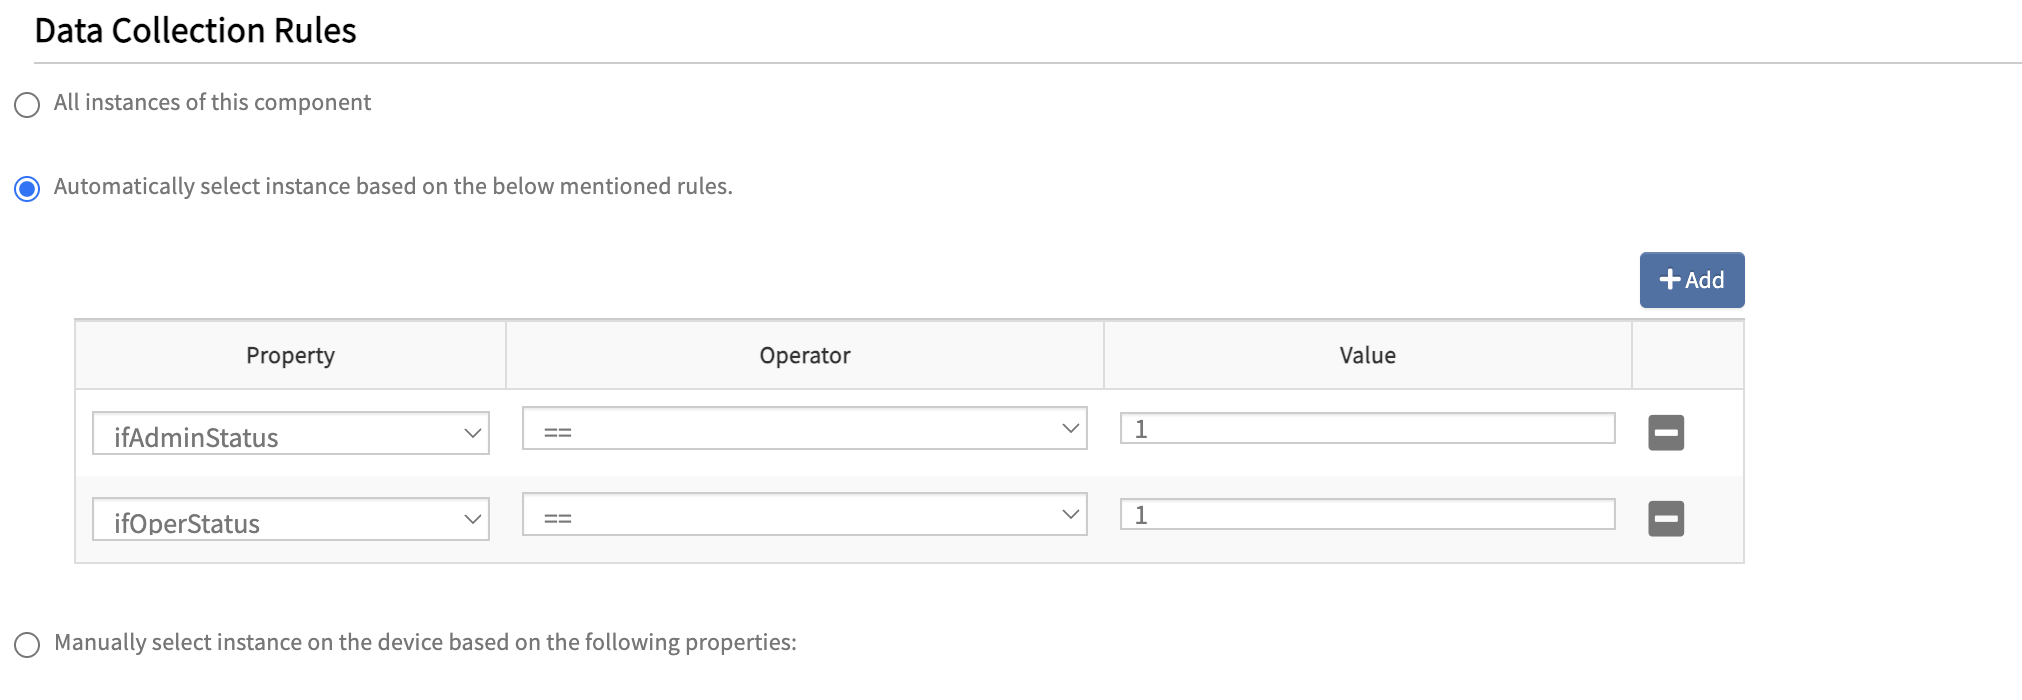
Task: Choose 'Manually select instance on the device' radio
Action: pos(27,645)
